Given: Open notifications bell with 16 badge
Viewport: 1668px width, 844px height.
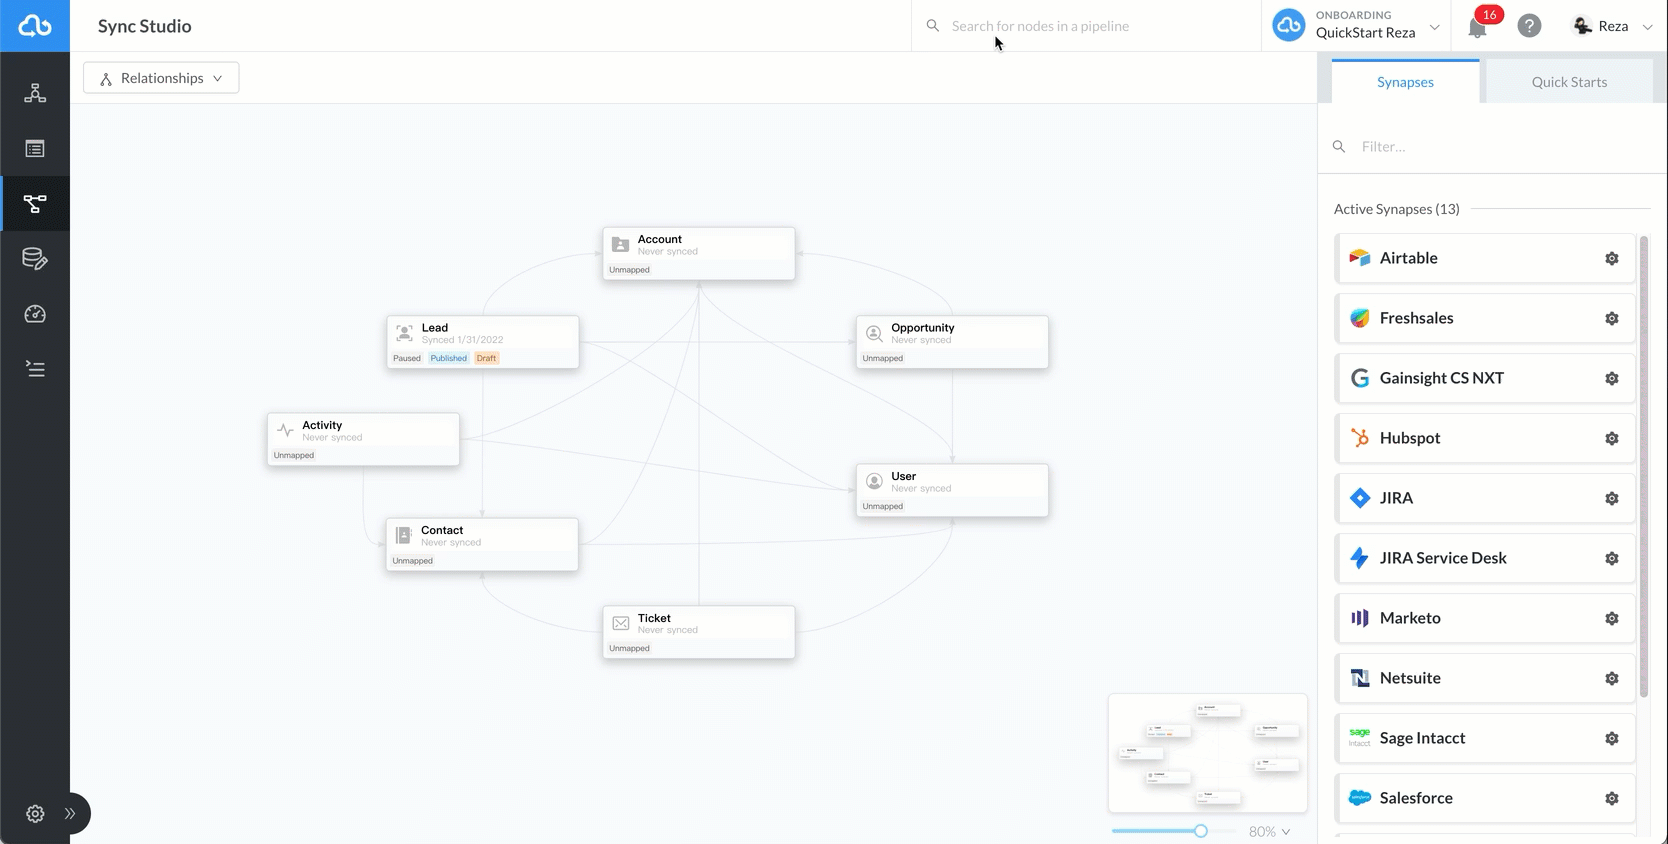Looking at the screenshot, I should 1478,27.
